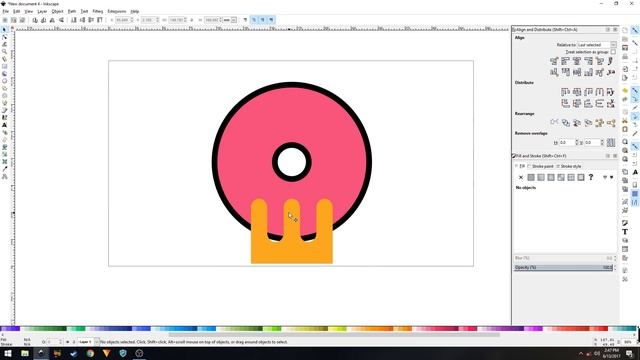The height and width of the screenshot is (360, 640).
Task: Switch to Stroke style tab
Action: coord(569,166)
